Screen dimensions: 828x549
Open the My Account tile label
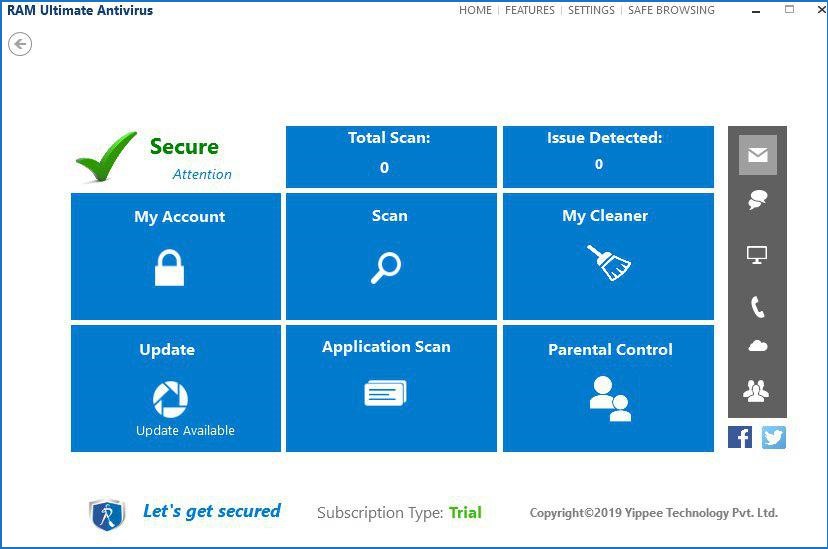tap(180, 216)
